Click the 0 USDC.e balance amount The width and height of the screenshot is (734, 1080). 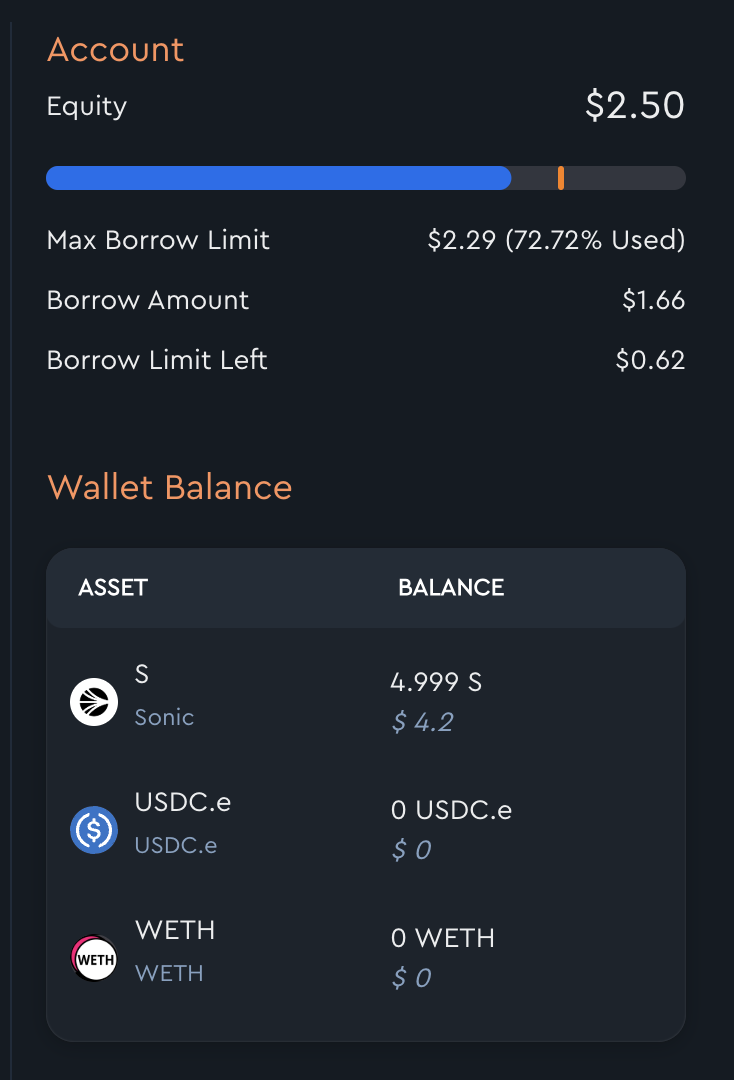click(x=451, y=810)
